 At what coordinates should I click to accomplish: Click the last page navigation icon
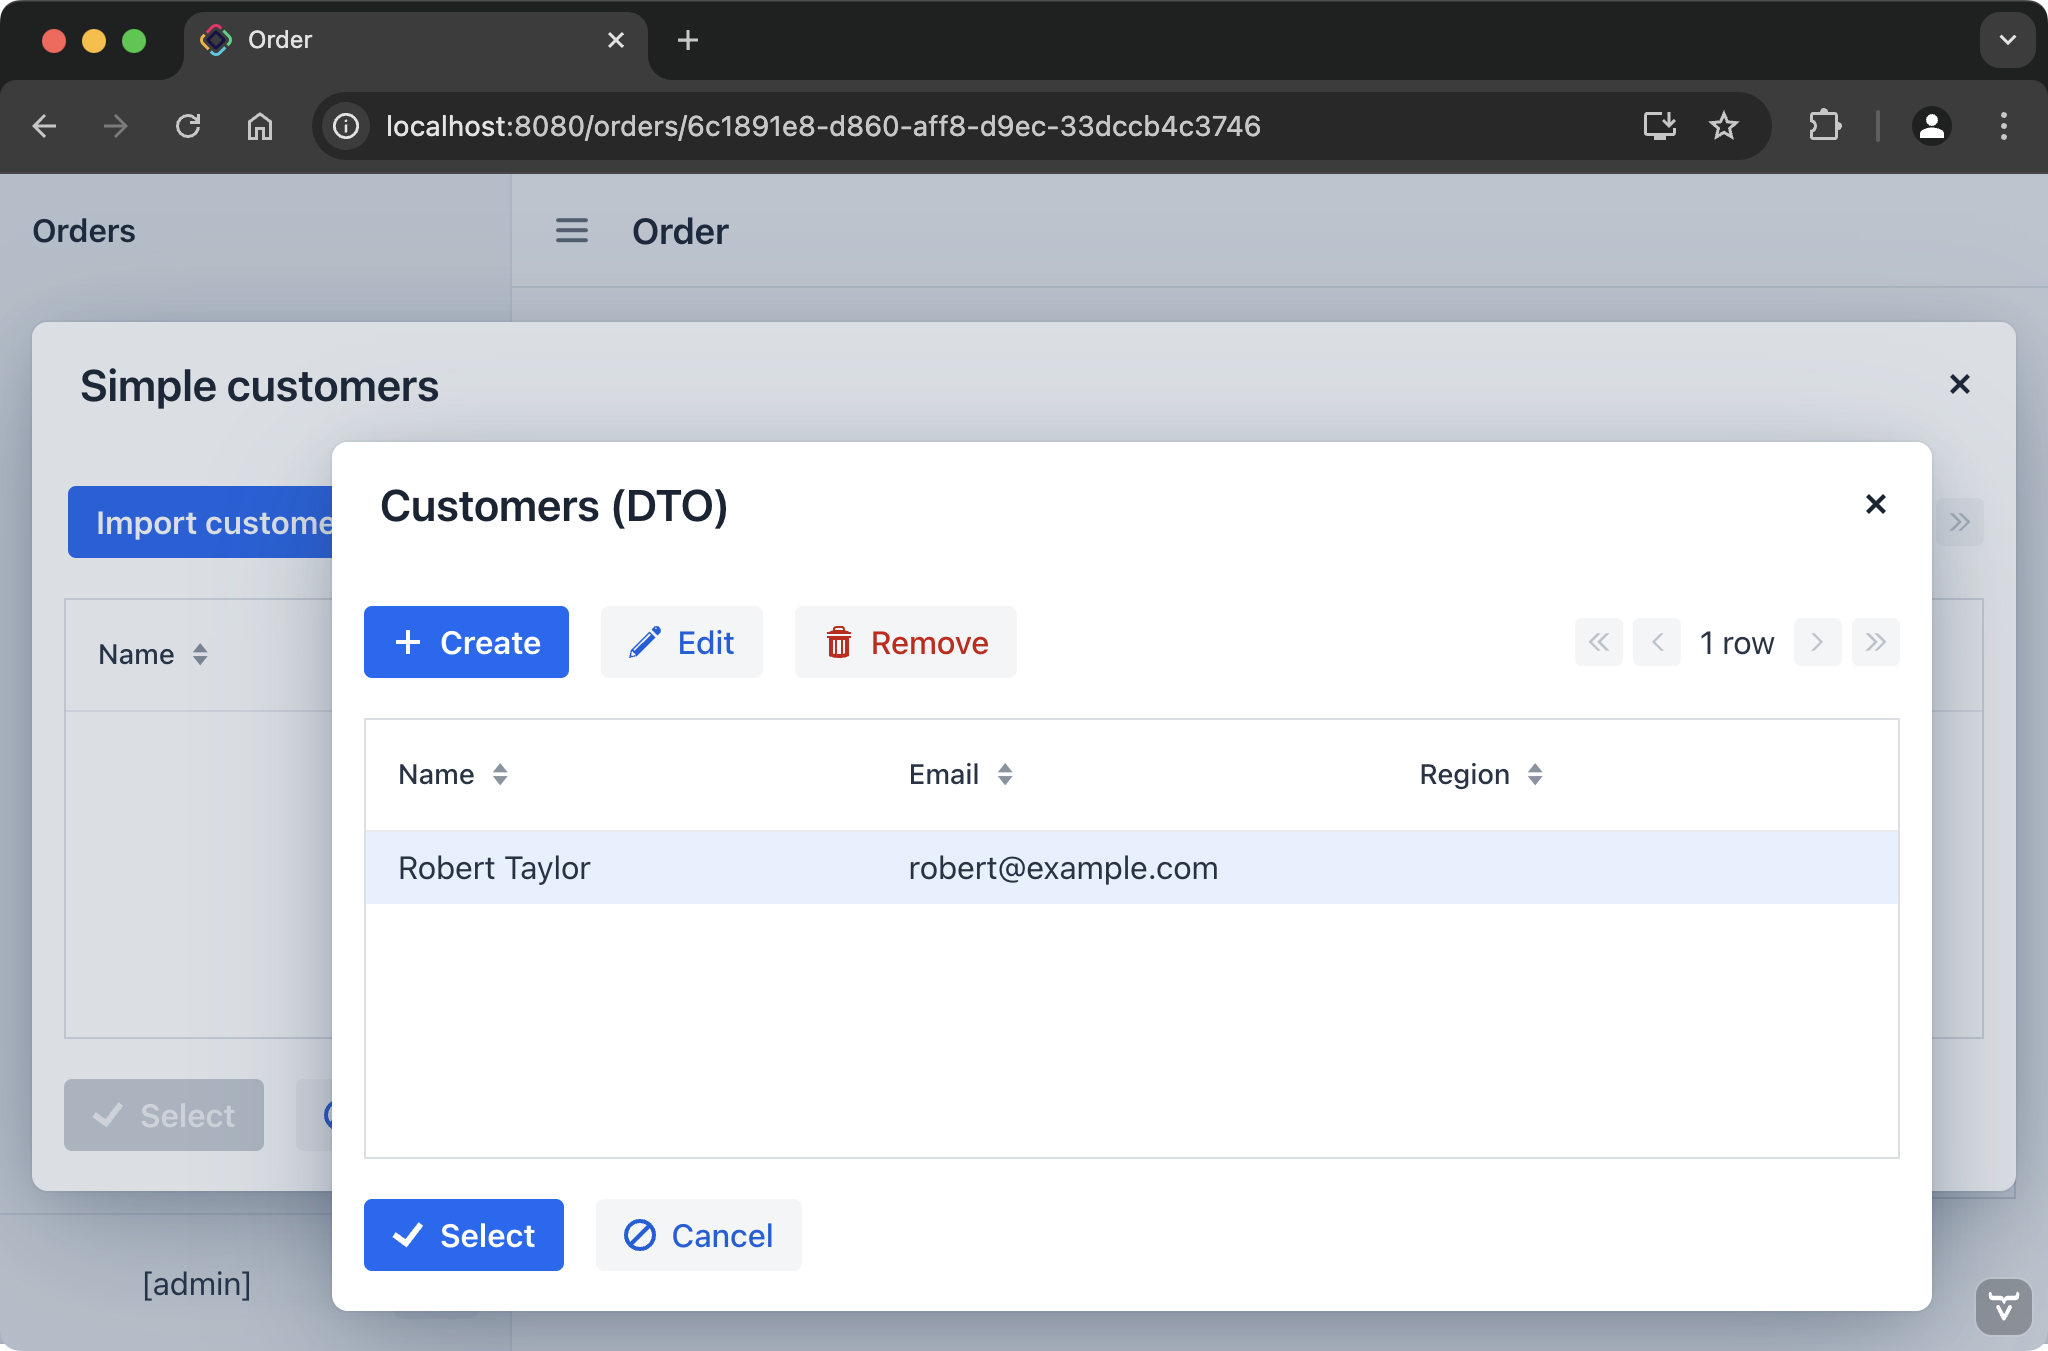[x=1875, y=641]
